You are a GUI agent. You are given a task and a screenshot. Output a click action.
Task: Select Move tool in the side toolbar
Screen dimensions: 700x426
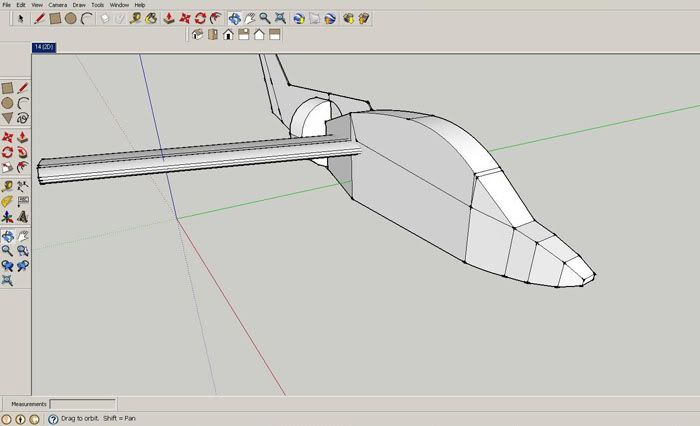(7, 137)
